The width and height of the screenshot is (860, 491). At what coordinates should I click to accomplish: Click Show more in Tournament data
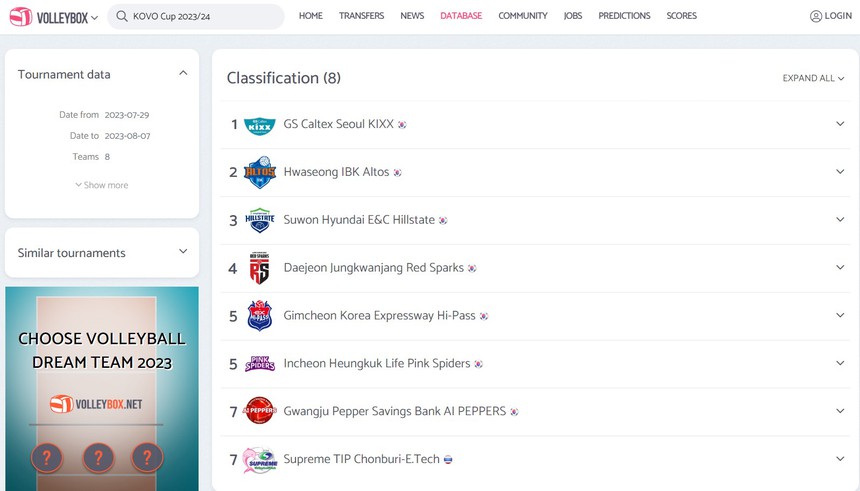click(x=101, y=185)
